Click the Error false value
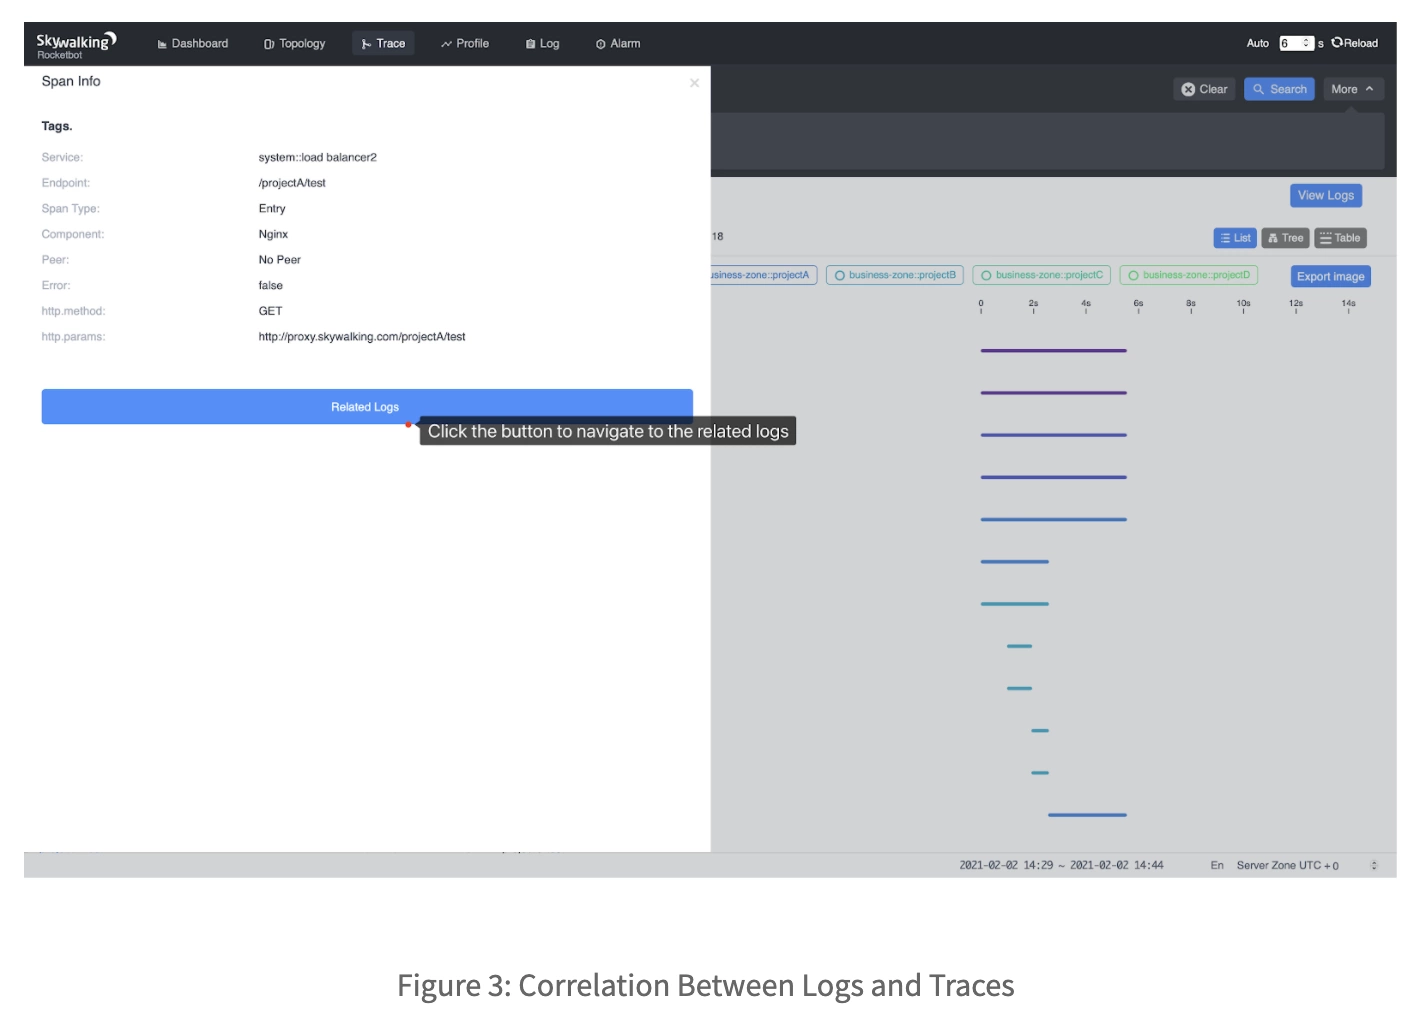 pyautogui.click(x=270, y=286)
